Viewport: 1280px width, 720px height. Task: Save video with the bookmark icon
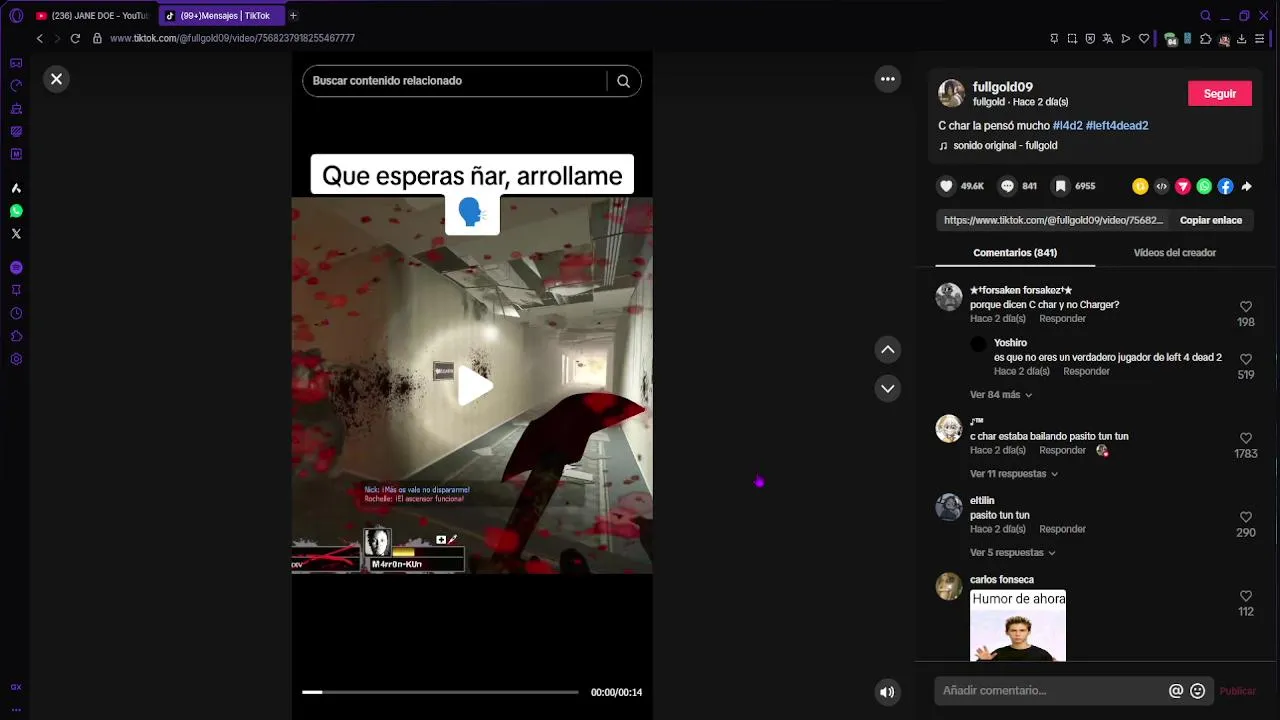coord(1061,186)
